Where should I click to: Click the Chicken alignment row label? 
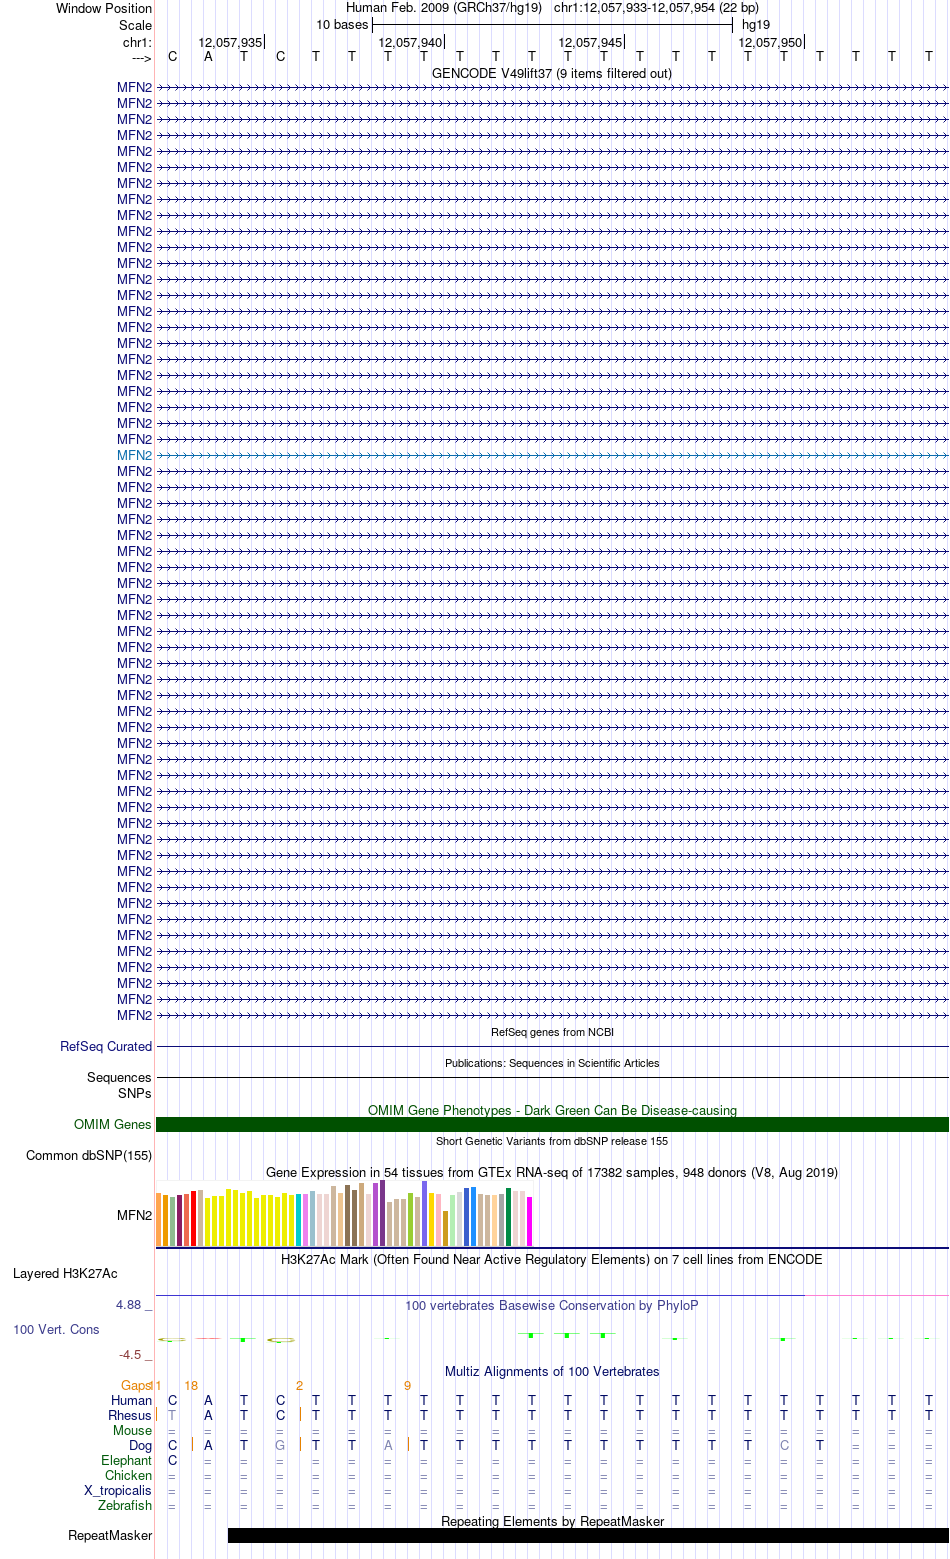[128, 1475]
